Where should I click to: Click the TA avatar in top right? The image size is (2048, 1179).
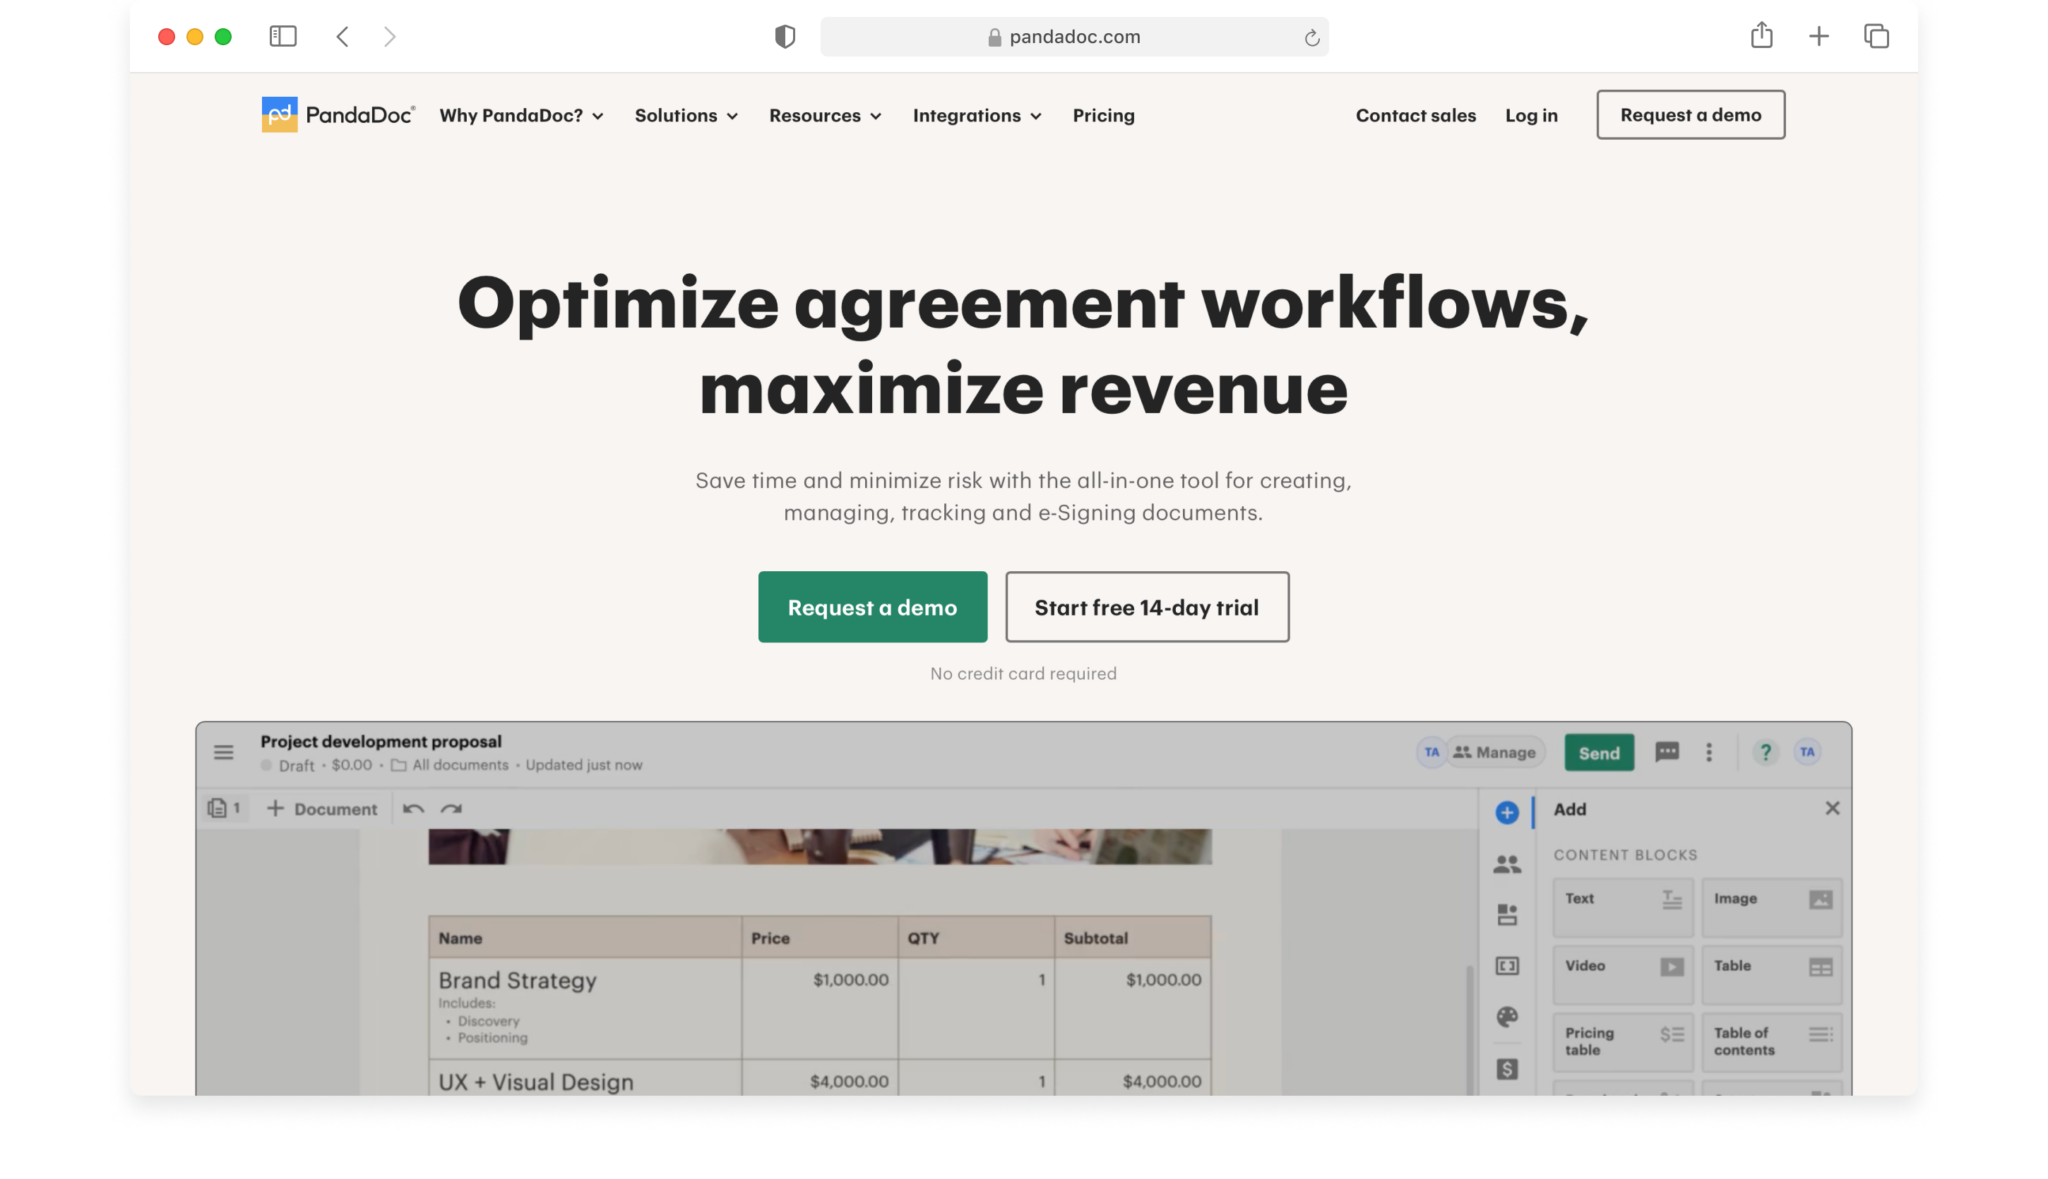coord(1807,752)
